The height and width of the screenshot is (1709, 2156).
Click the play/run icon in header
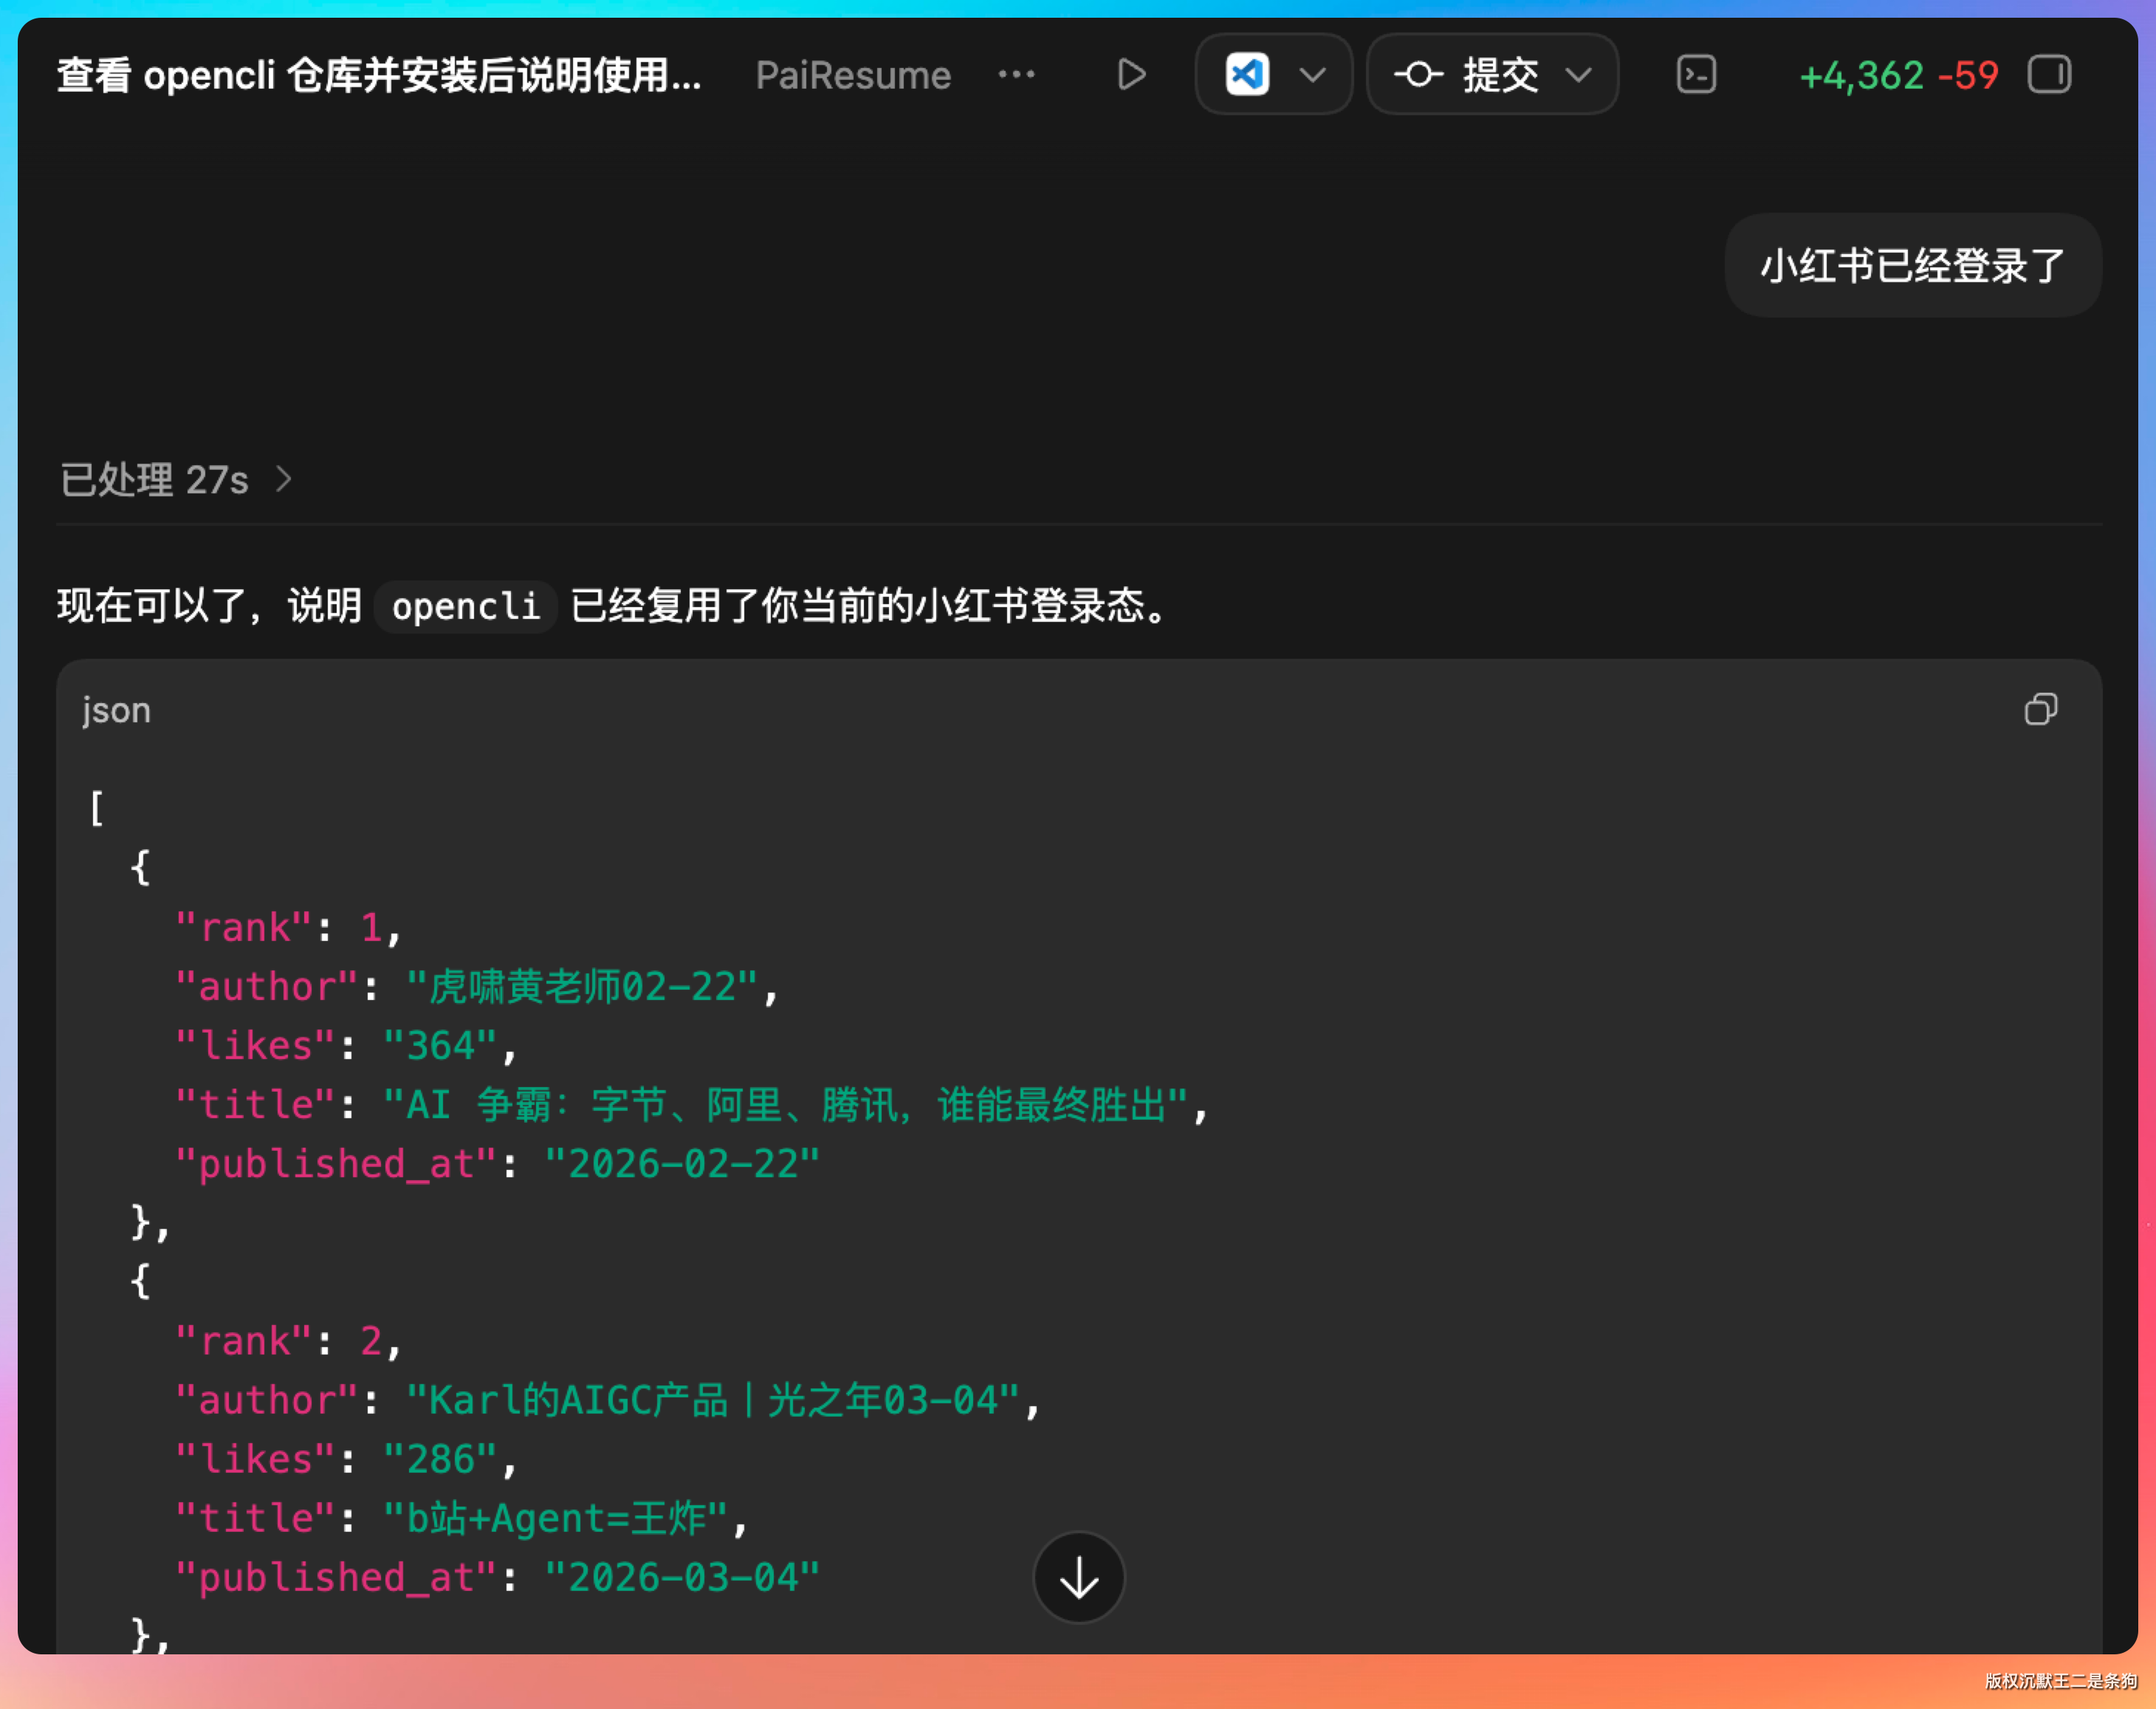coord(1131,75)
